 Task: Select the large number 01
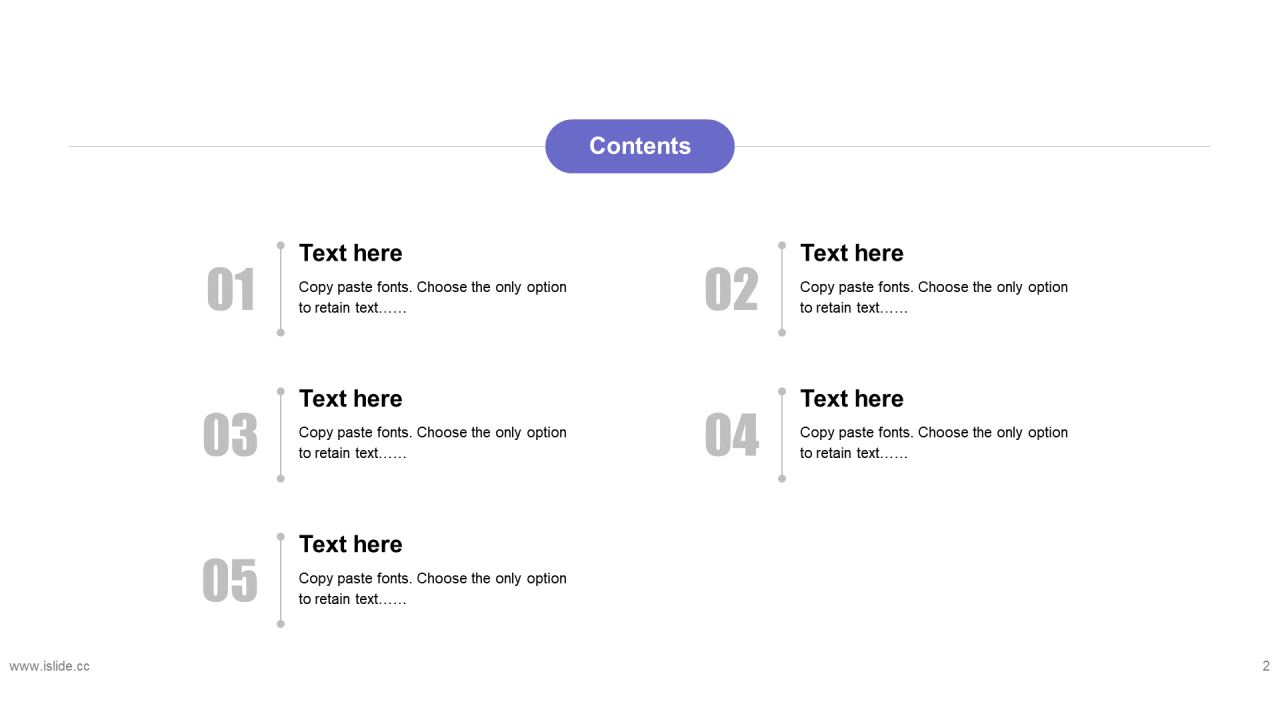coord(231,290)
